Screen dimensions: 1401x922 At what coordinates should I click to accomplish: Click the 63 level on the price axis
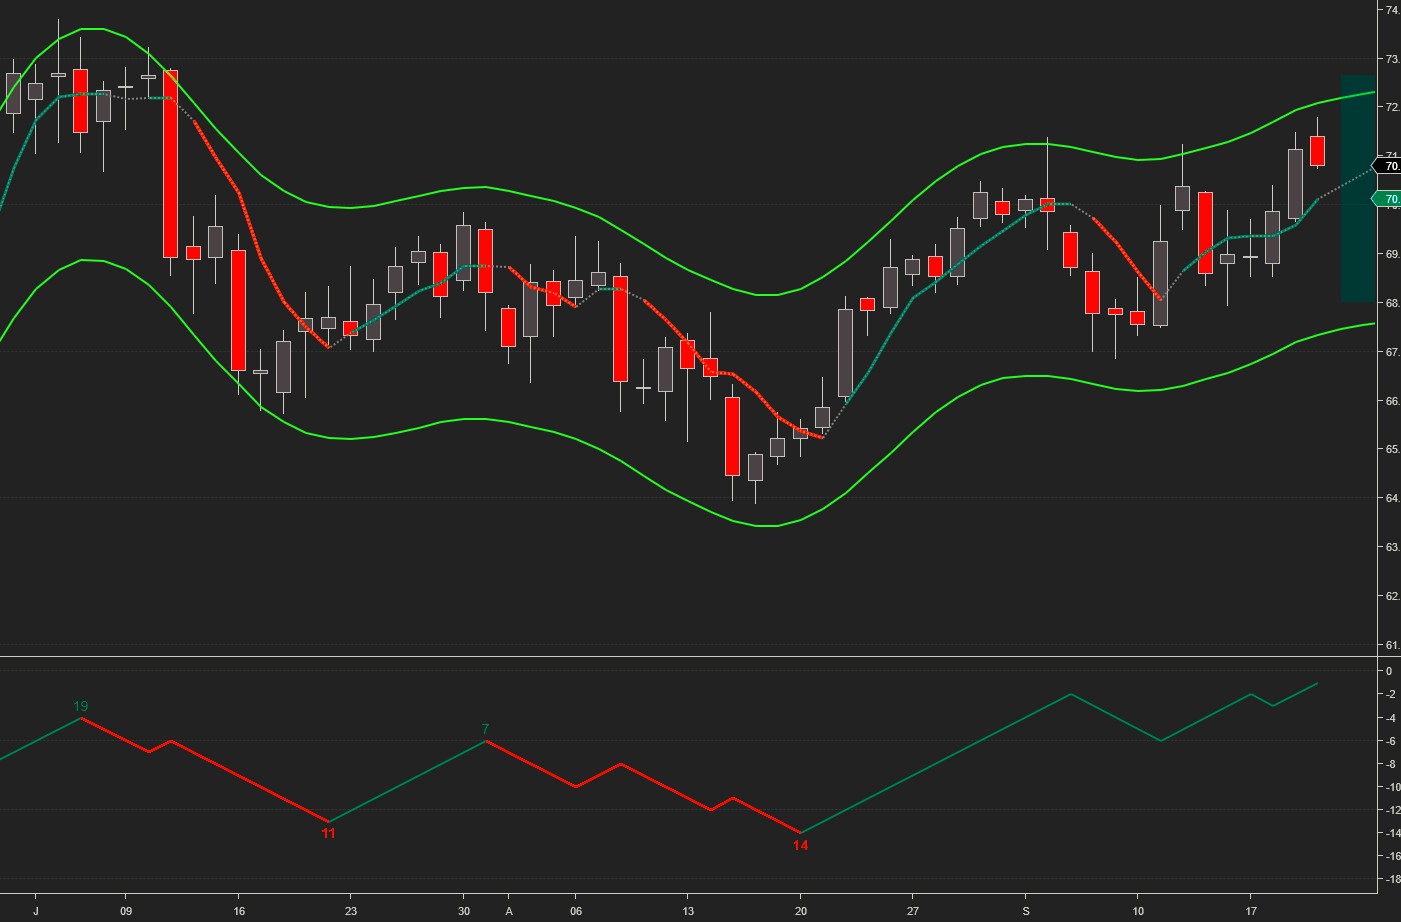(x=1393, y=547)
